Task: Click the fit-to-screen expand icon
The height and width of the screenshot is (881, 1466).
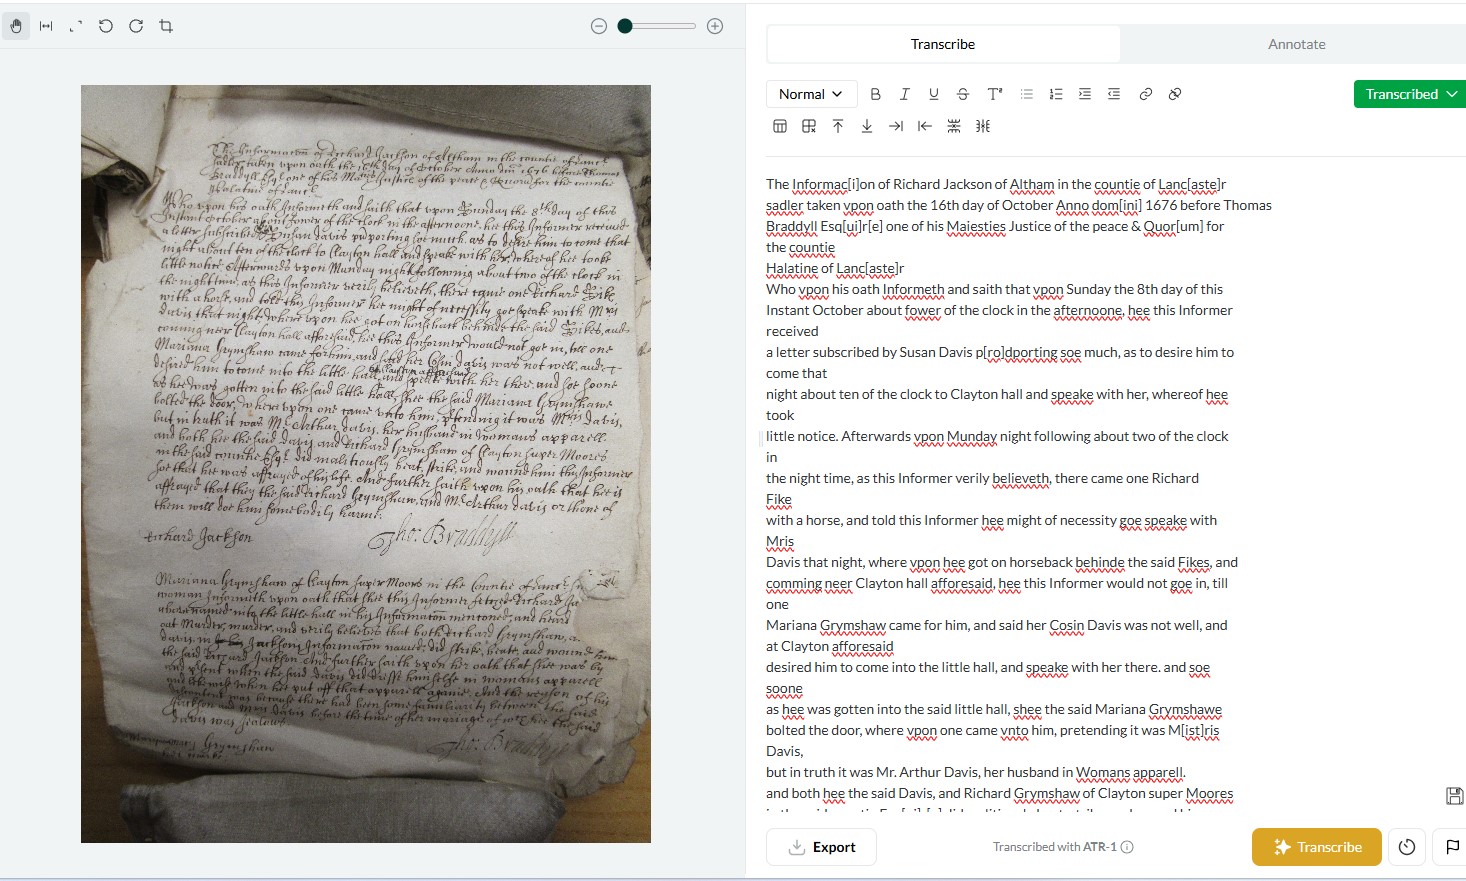Action: pyautogui.click(x=76, y=26)
